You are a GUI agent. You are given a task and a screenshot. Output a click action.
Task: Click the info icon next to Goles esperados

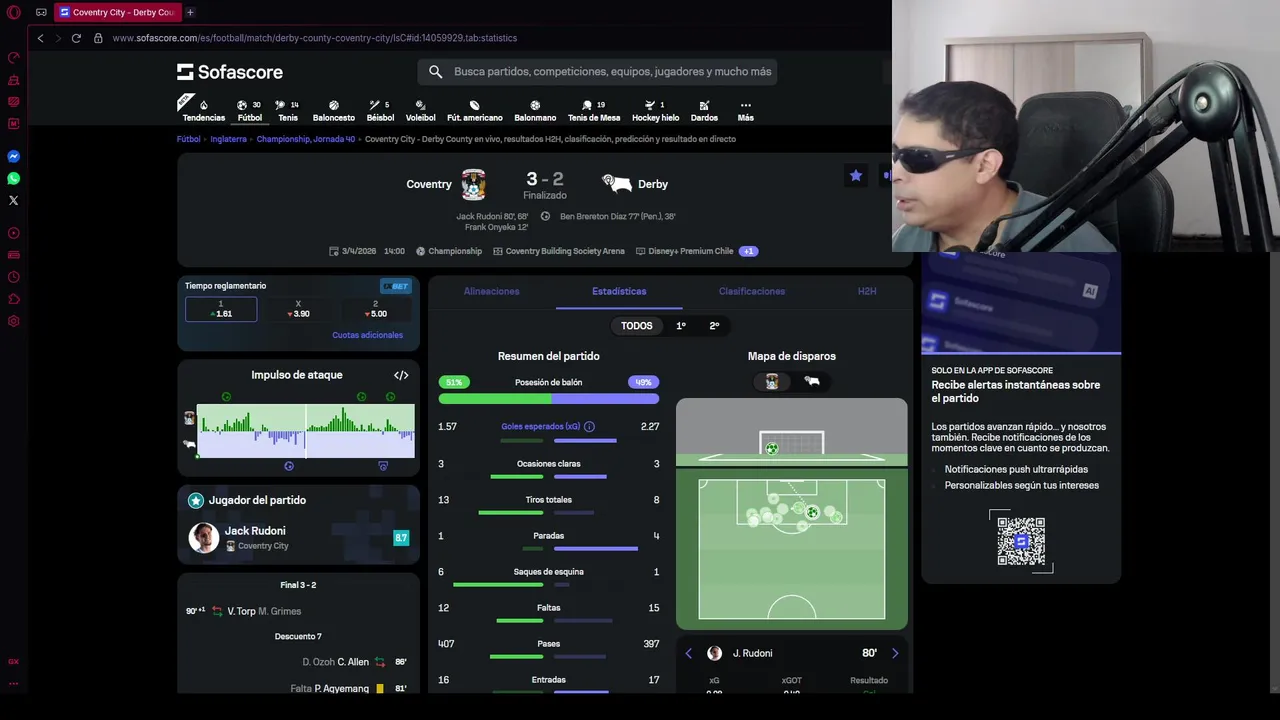coord(589,426)
